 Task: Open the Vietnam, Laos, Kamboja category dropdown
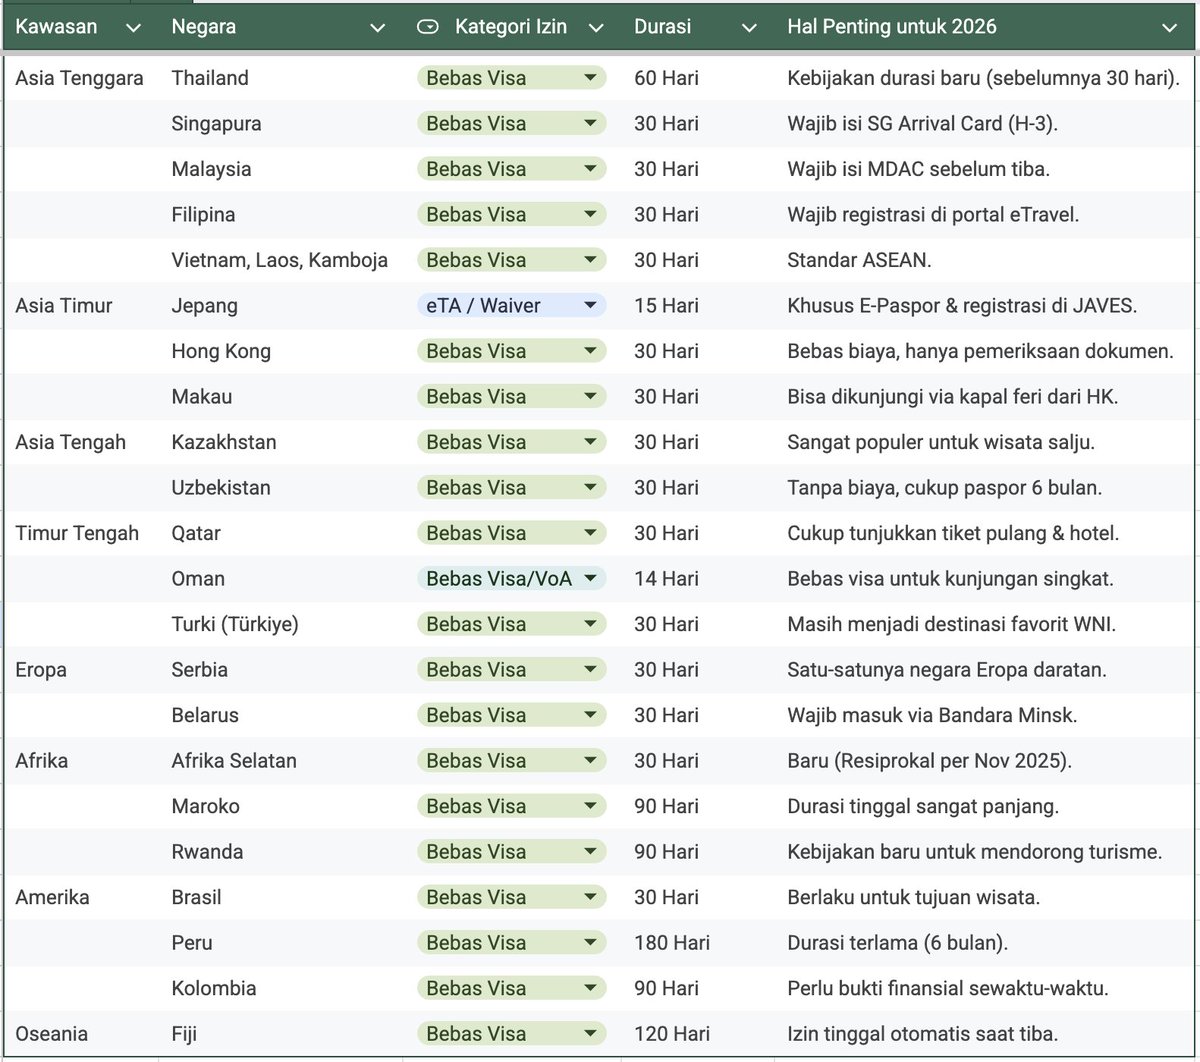[511, 260]
